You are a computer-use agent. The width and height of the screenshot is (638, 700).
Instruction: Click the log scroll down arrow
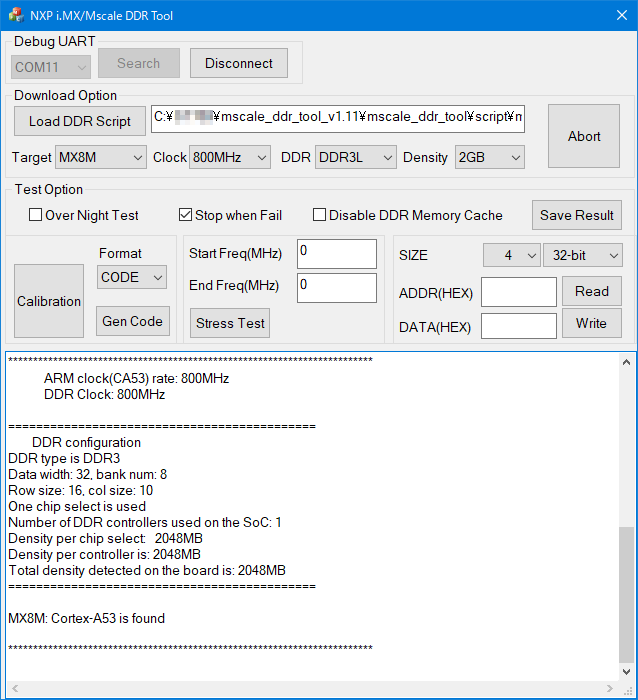click(626, 672)
